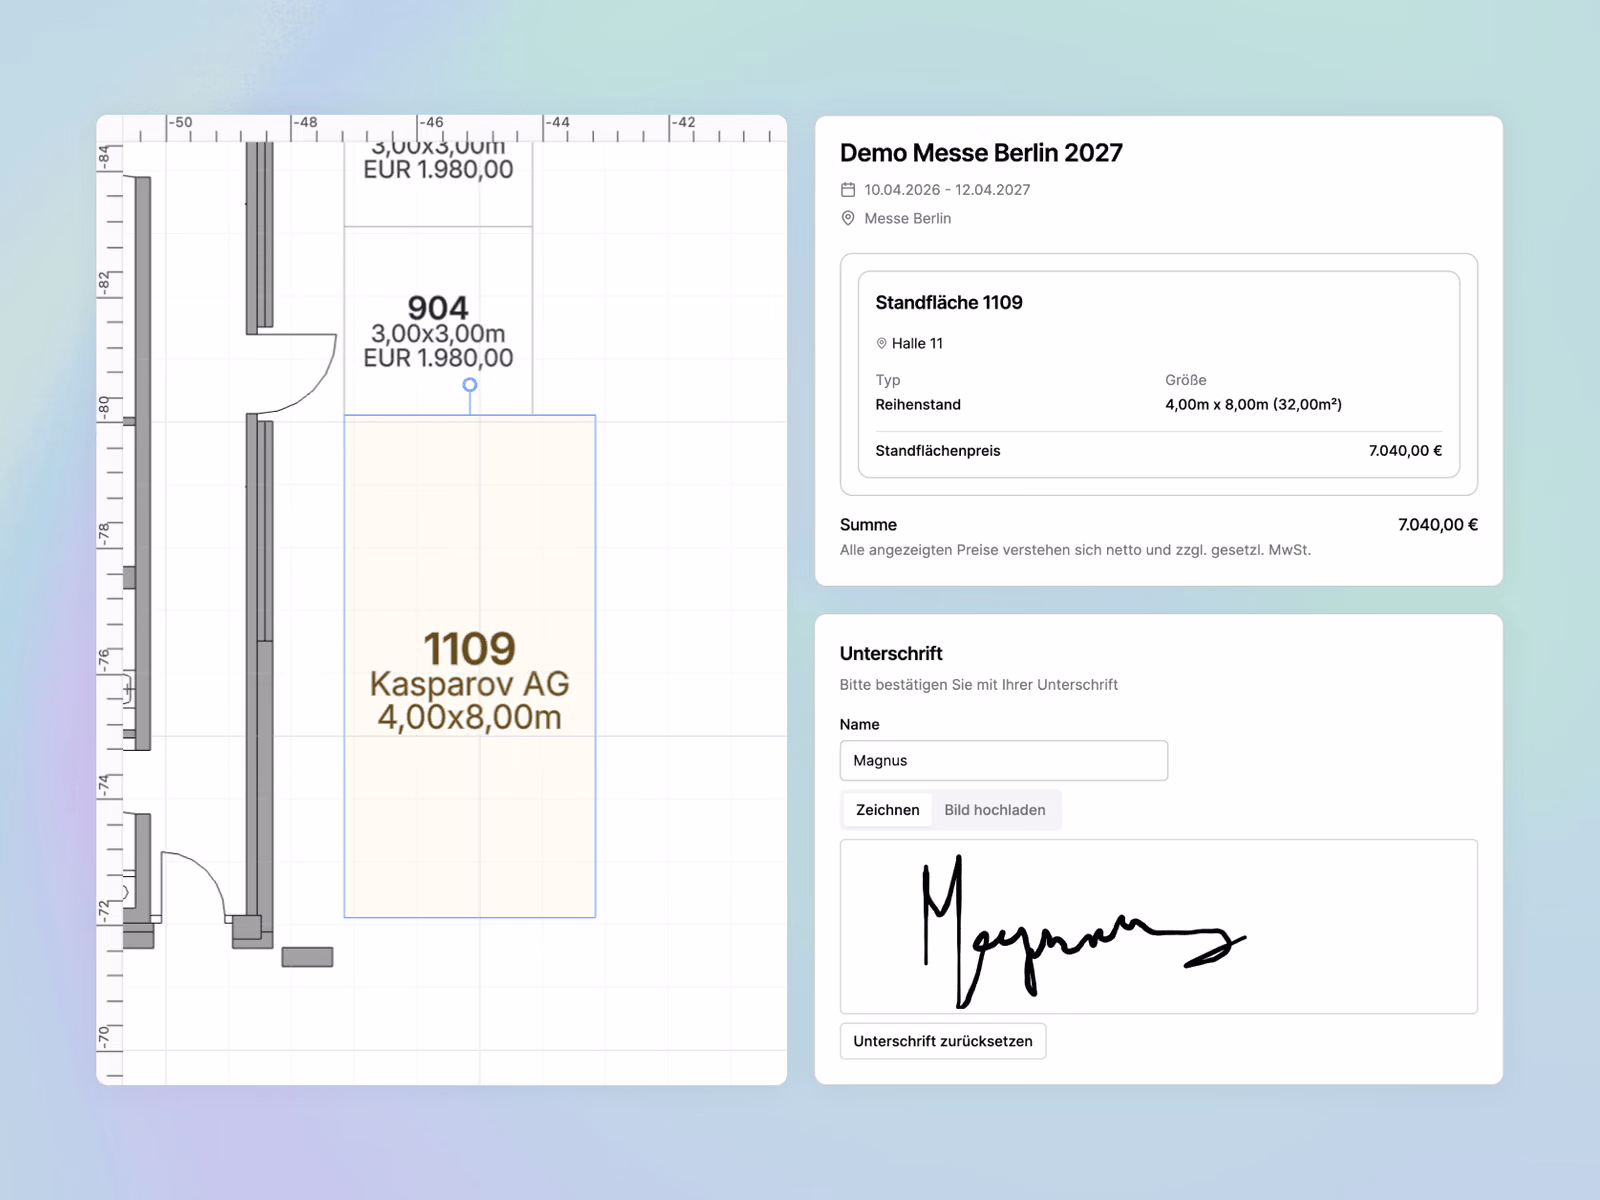This screenshot has height=1200, width=1600.
Task: Click the Summe label
Action: click(x=868, y=525)
